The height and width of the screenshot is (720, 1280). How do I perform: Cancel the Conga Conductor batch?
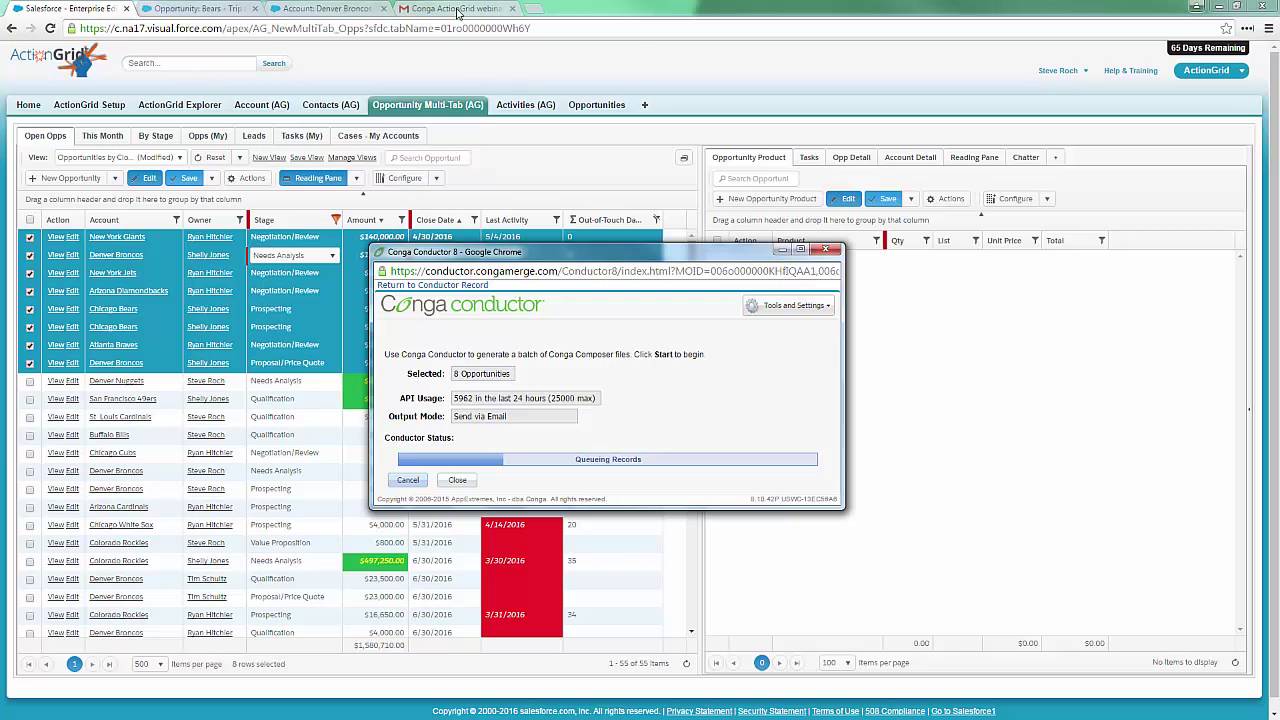[x=408, y=480]
